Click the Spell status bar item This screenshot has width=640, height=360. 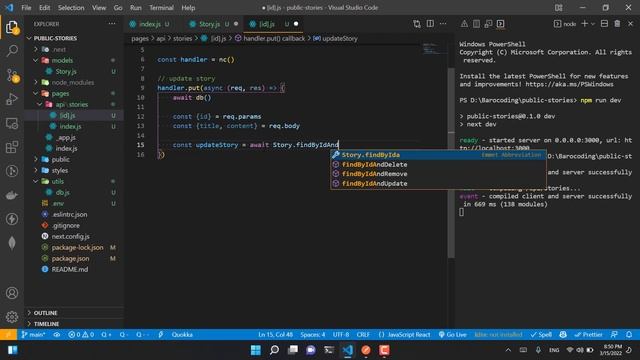click(541, 334)
